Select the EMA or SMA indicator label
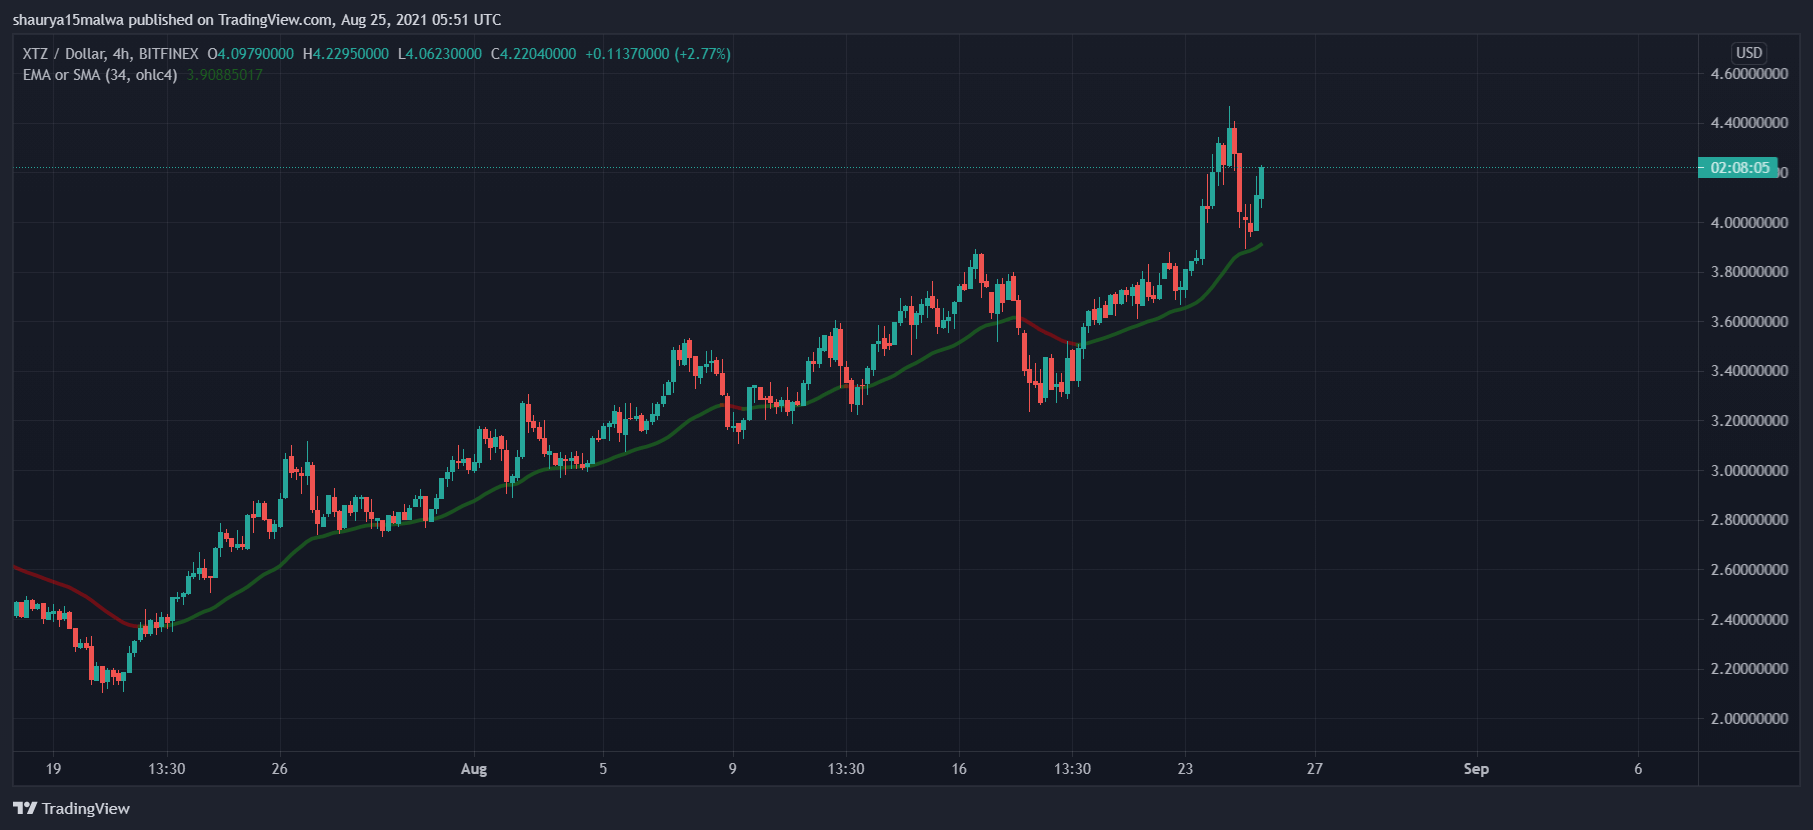The width and height of the screenshot is (1813, 830). coord(100,75)
